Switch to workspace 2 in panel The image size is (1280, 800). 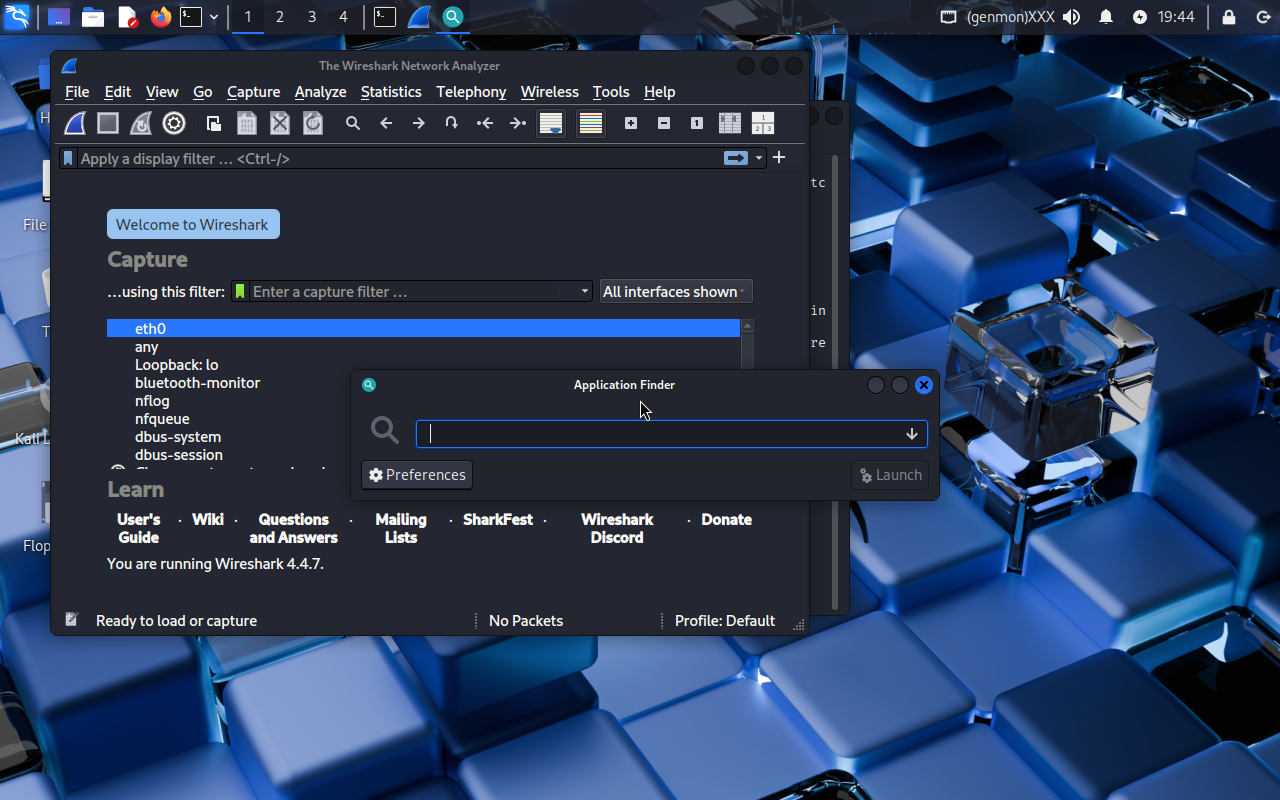(280, 17)
